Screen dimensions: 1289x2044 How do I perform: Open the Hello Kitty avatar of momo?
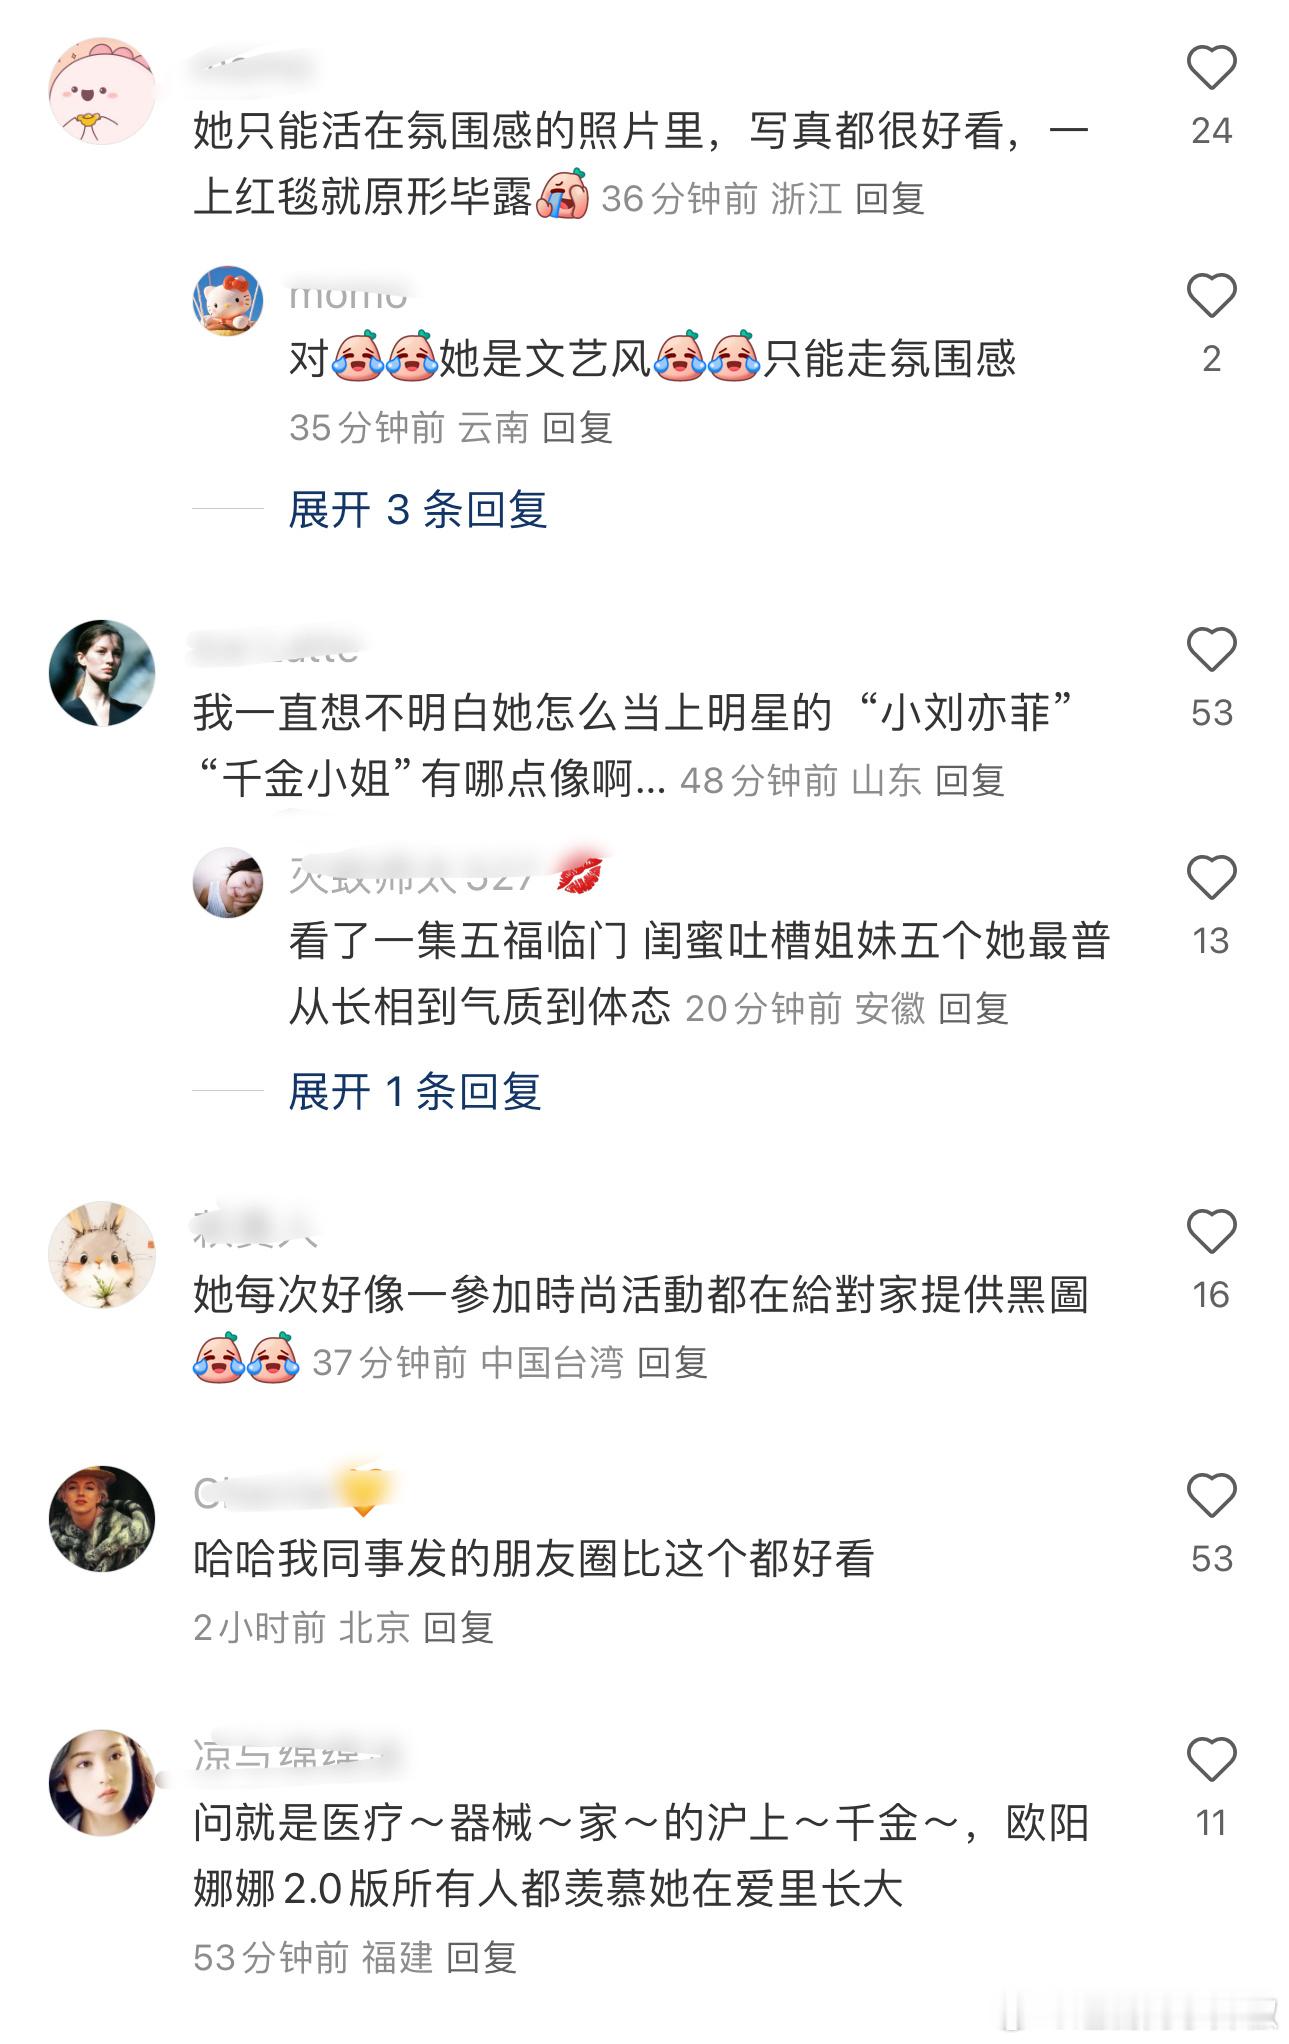[228, 300]
